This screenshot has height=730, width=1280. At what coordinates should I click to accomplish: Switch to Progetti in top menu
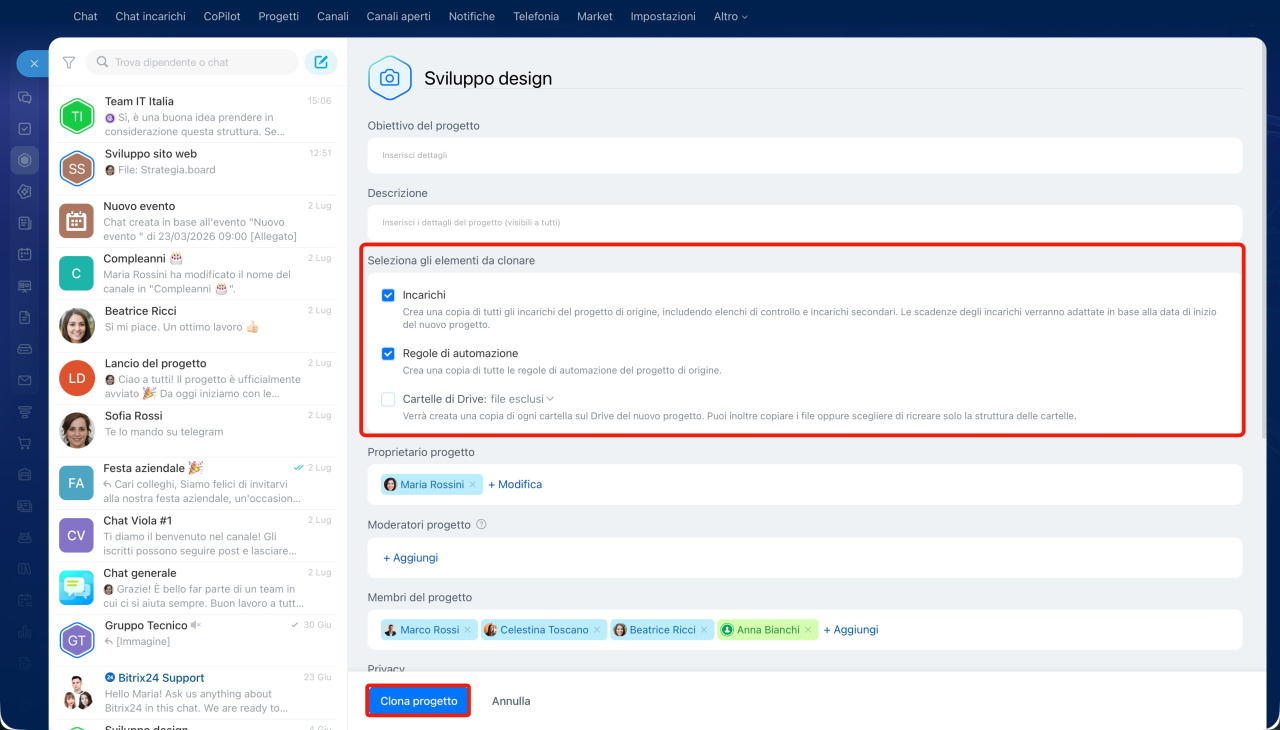point(279,16)
